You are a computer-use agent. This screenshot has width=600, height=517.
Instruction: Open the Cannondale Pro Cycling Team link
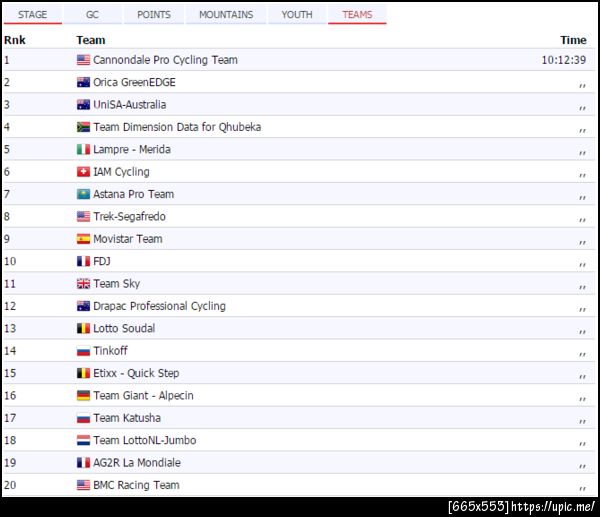coord(165,60)
